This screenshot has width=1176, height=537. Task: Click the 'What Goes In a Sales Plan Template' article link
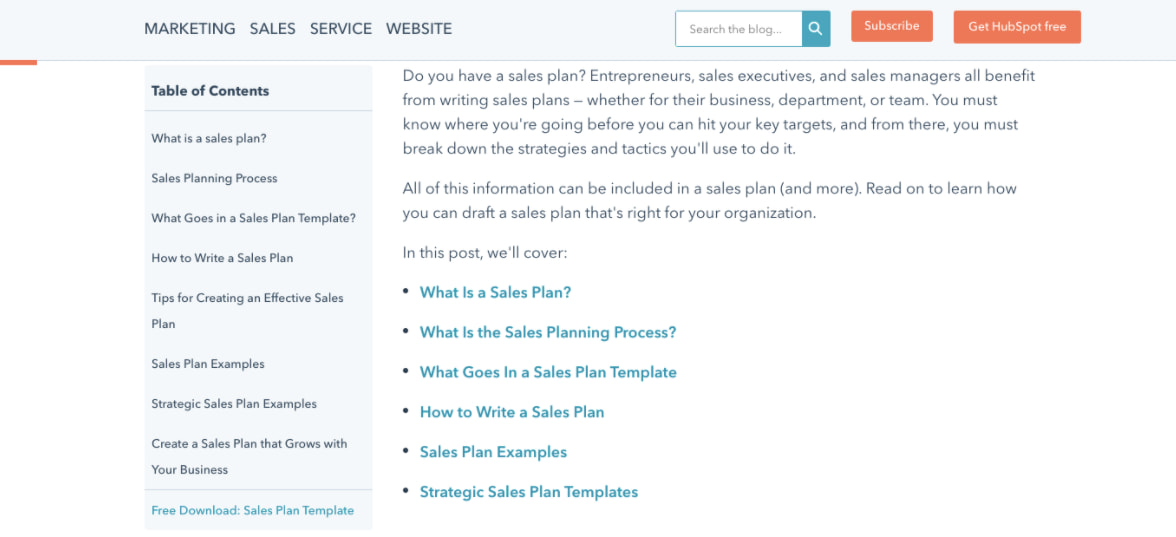pyautogui.click(x=548, y=372)
